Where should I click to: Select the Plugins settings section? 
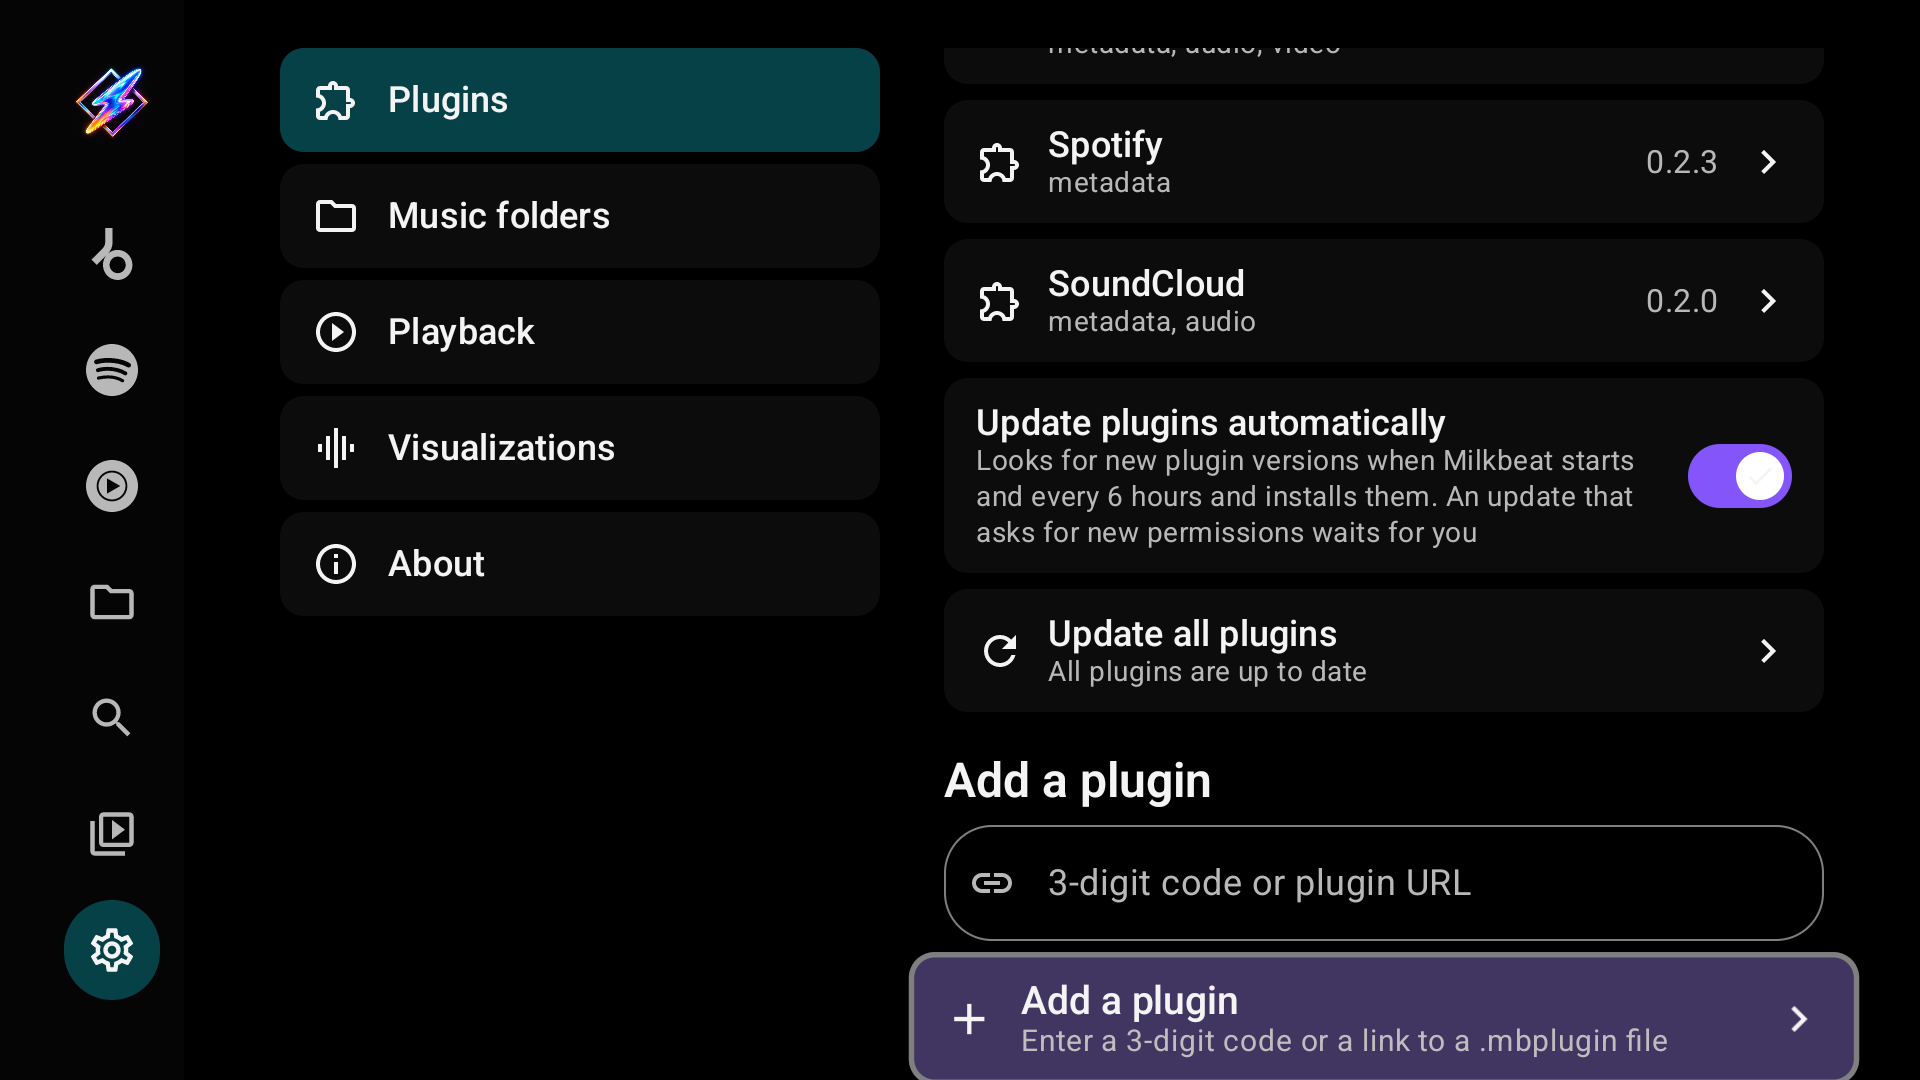pyautogui.click(x=580, y=100)
